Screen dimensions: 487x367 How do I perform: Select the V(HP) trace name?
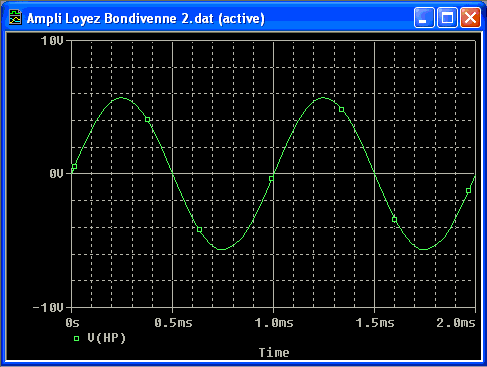click(x=107, y=338)
